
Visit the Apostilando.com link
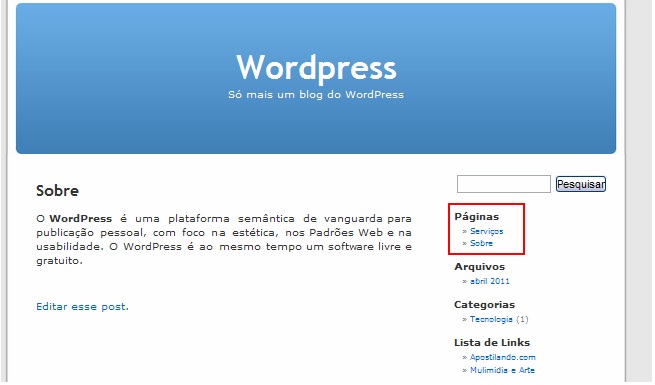click(503, 357)
